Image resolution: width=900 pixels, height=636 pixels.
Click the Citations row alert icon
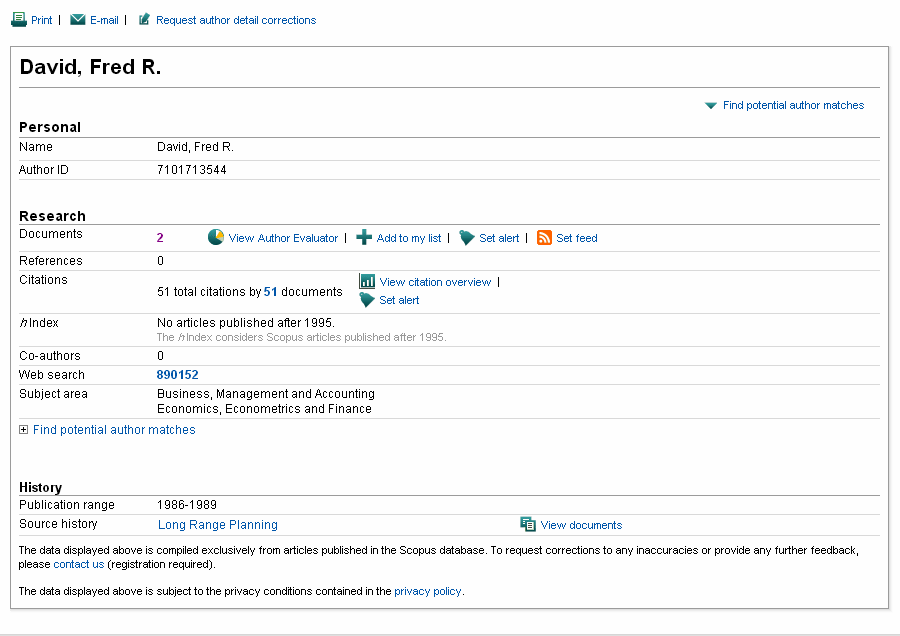pos(367,300)
